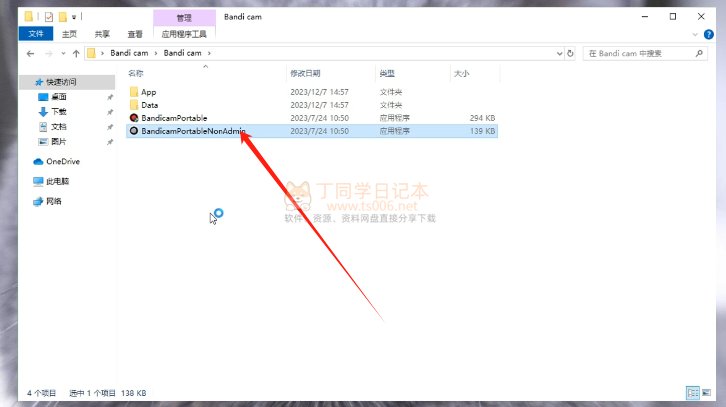726x407 pixels.
Task: Open the address bar history dropdown
Action: click(559, 54)
